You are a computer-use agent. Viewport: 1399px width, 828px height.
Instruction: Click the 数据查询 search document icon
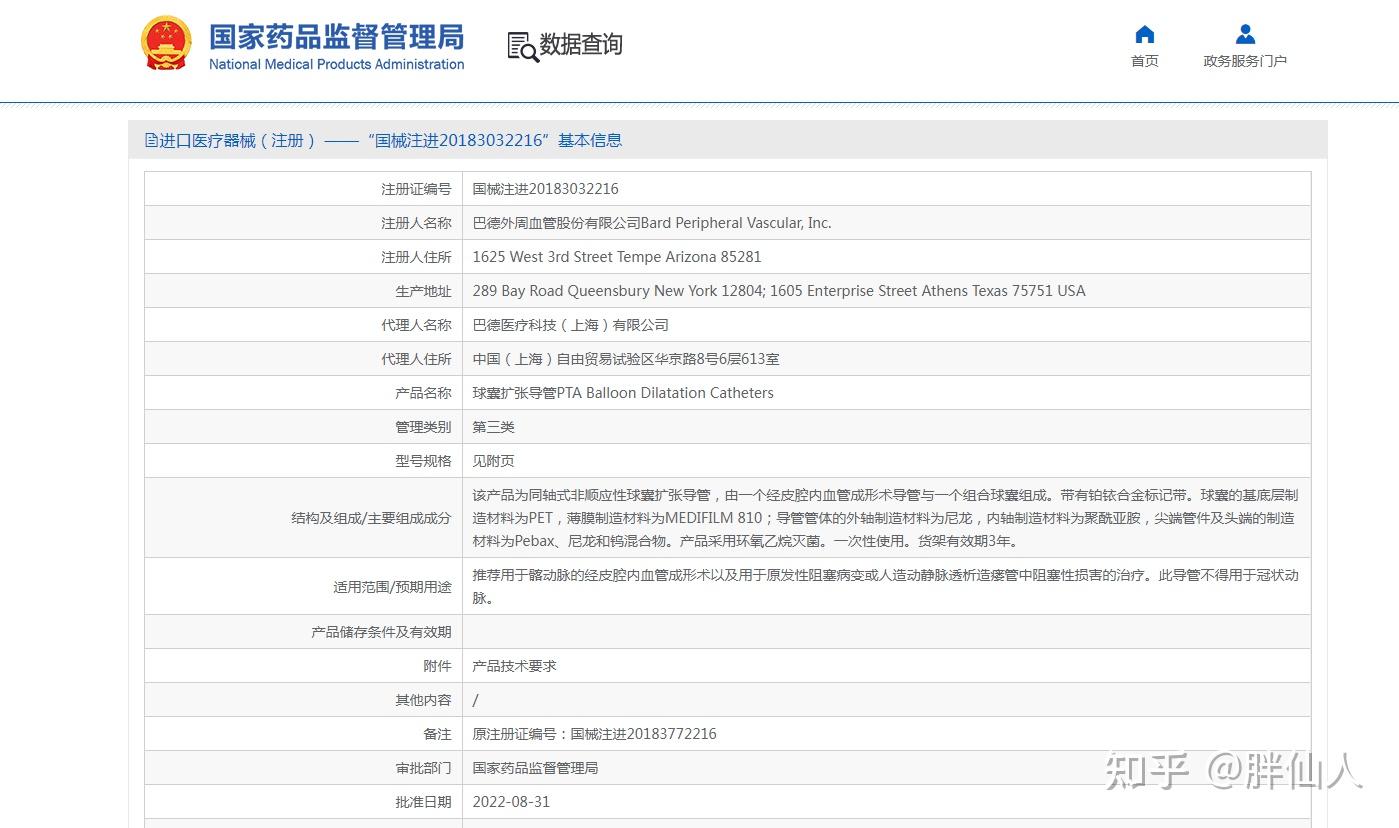tap(522, 46)
